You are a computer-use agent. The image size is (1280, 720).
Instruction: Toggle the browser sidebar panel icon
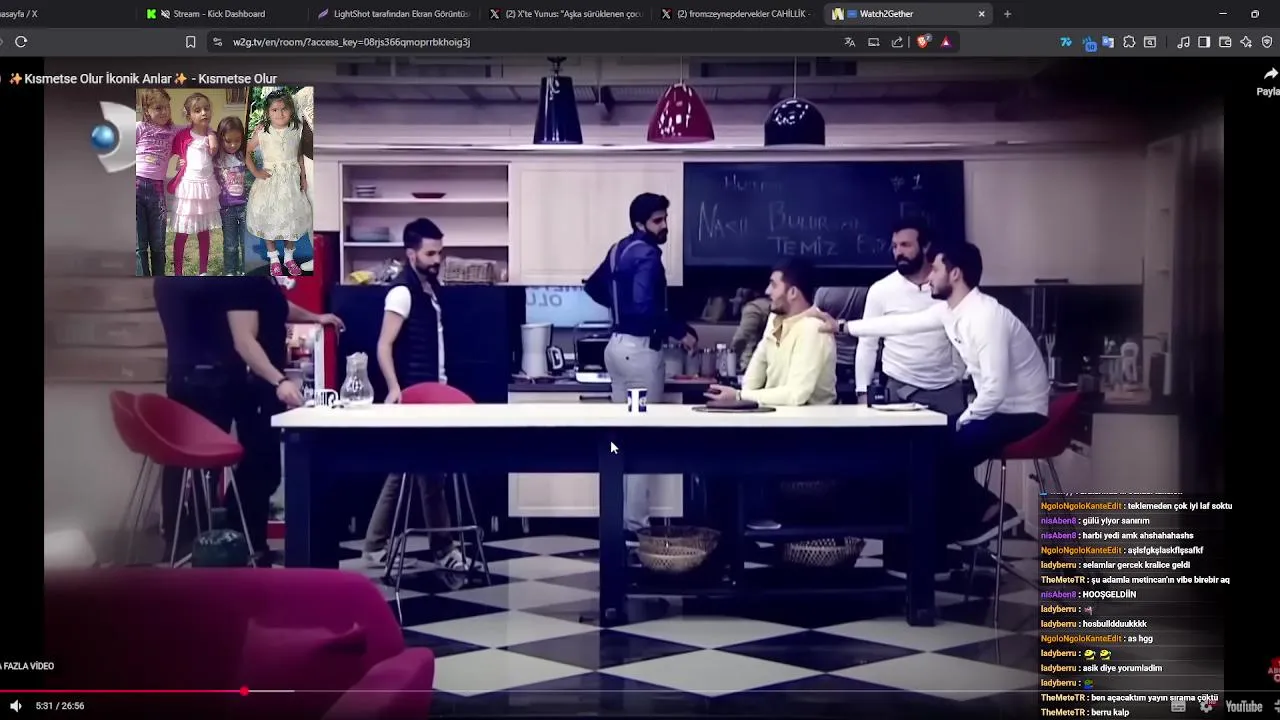(x=1204, y=42)
